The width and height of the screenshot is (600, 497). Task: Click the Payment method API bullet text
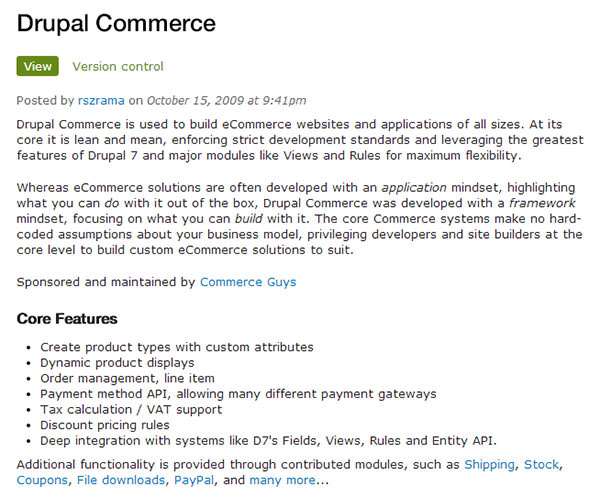pos(238,394)
